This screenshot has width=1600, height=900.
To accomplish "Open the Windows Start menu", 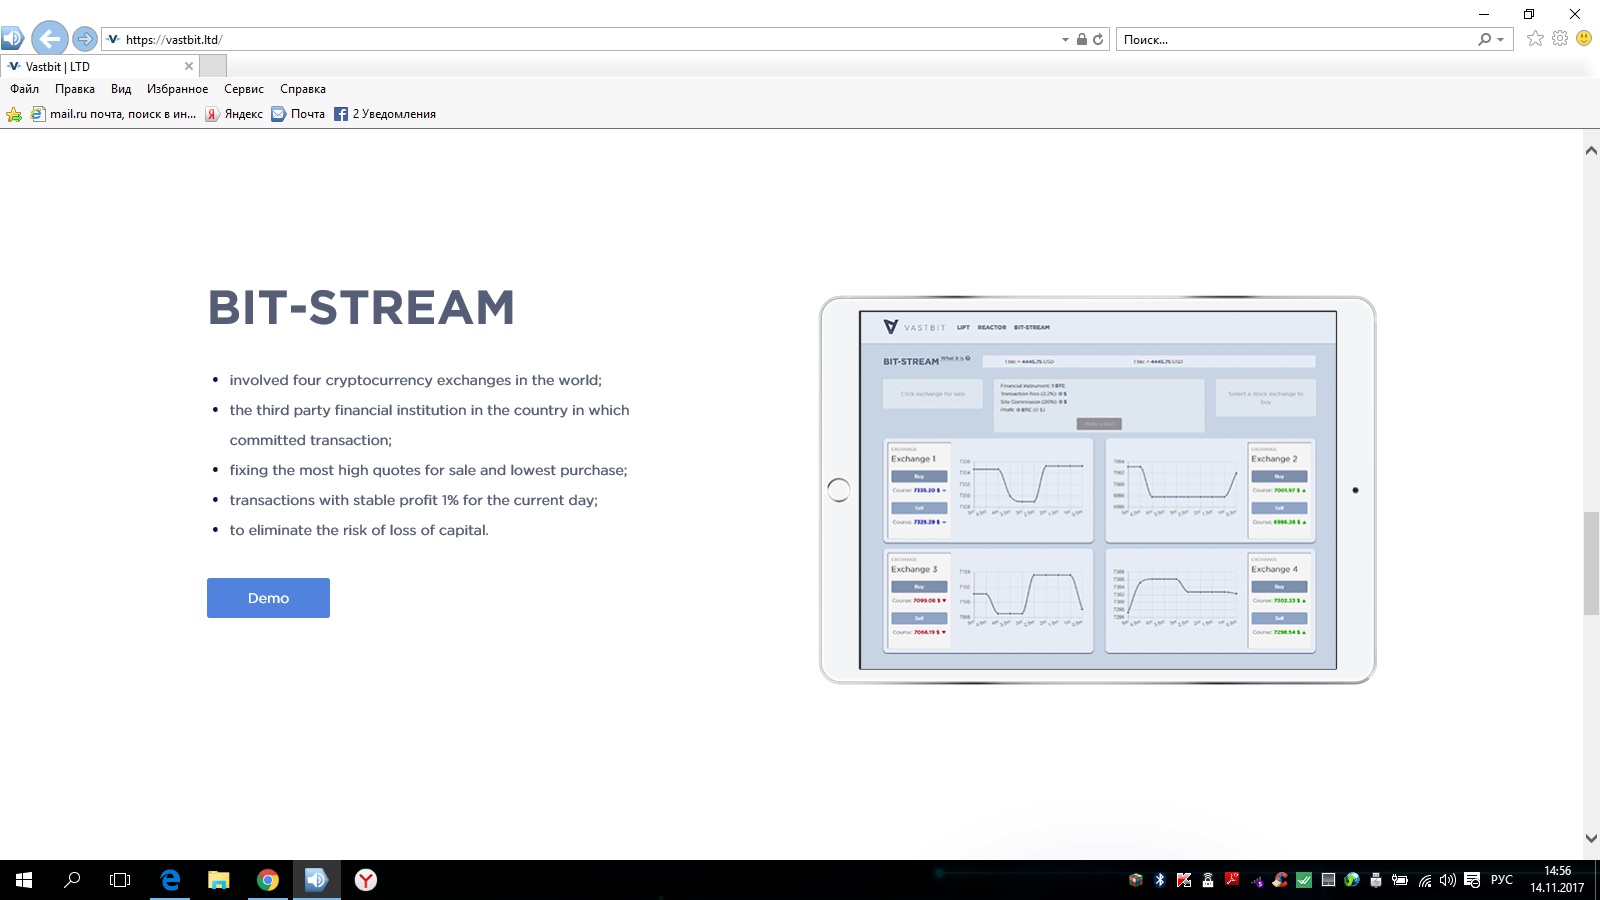I will tap(24, 880).
